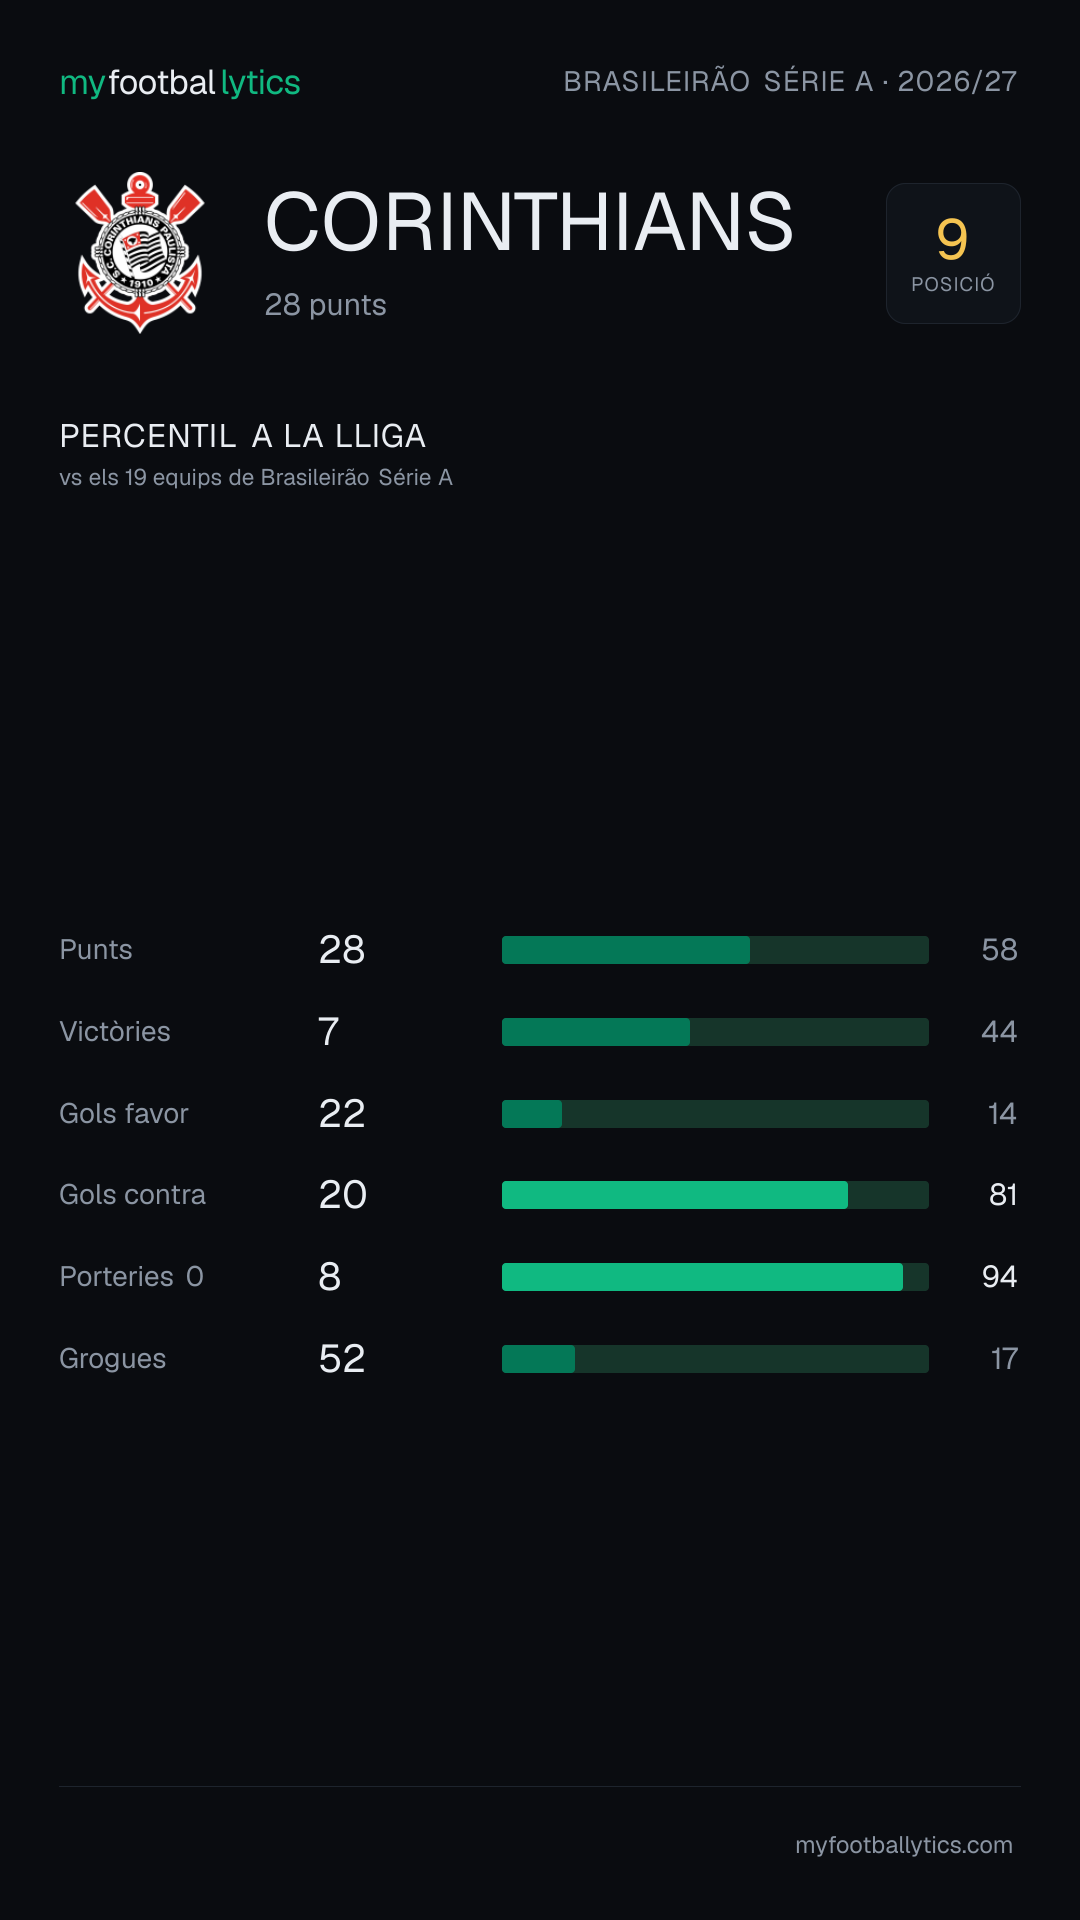
Task: Select the Porteries 0 progress bar
Action: (x=715, y=1277)
